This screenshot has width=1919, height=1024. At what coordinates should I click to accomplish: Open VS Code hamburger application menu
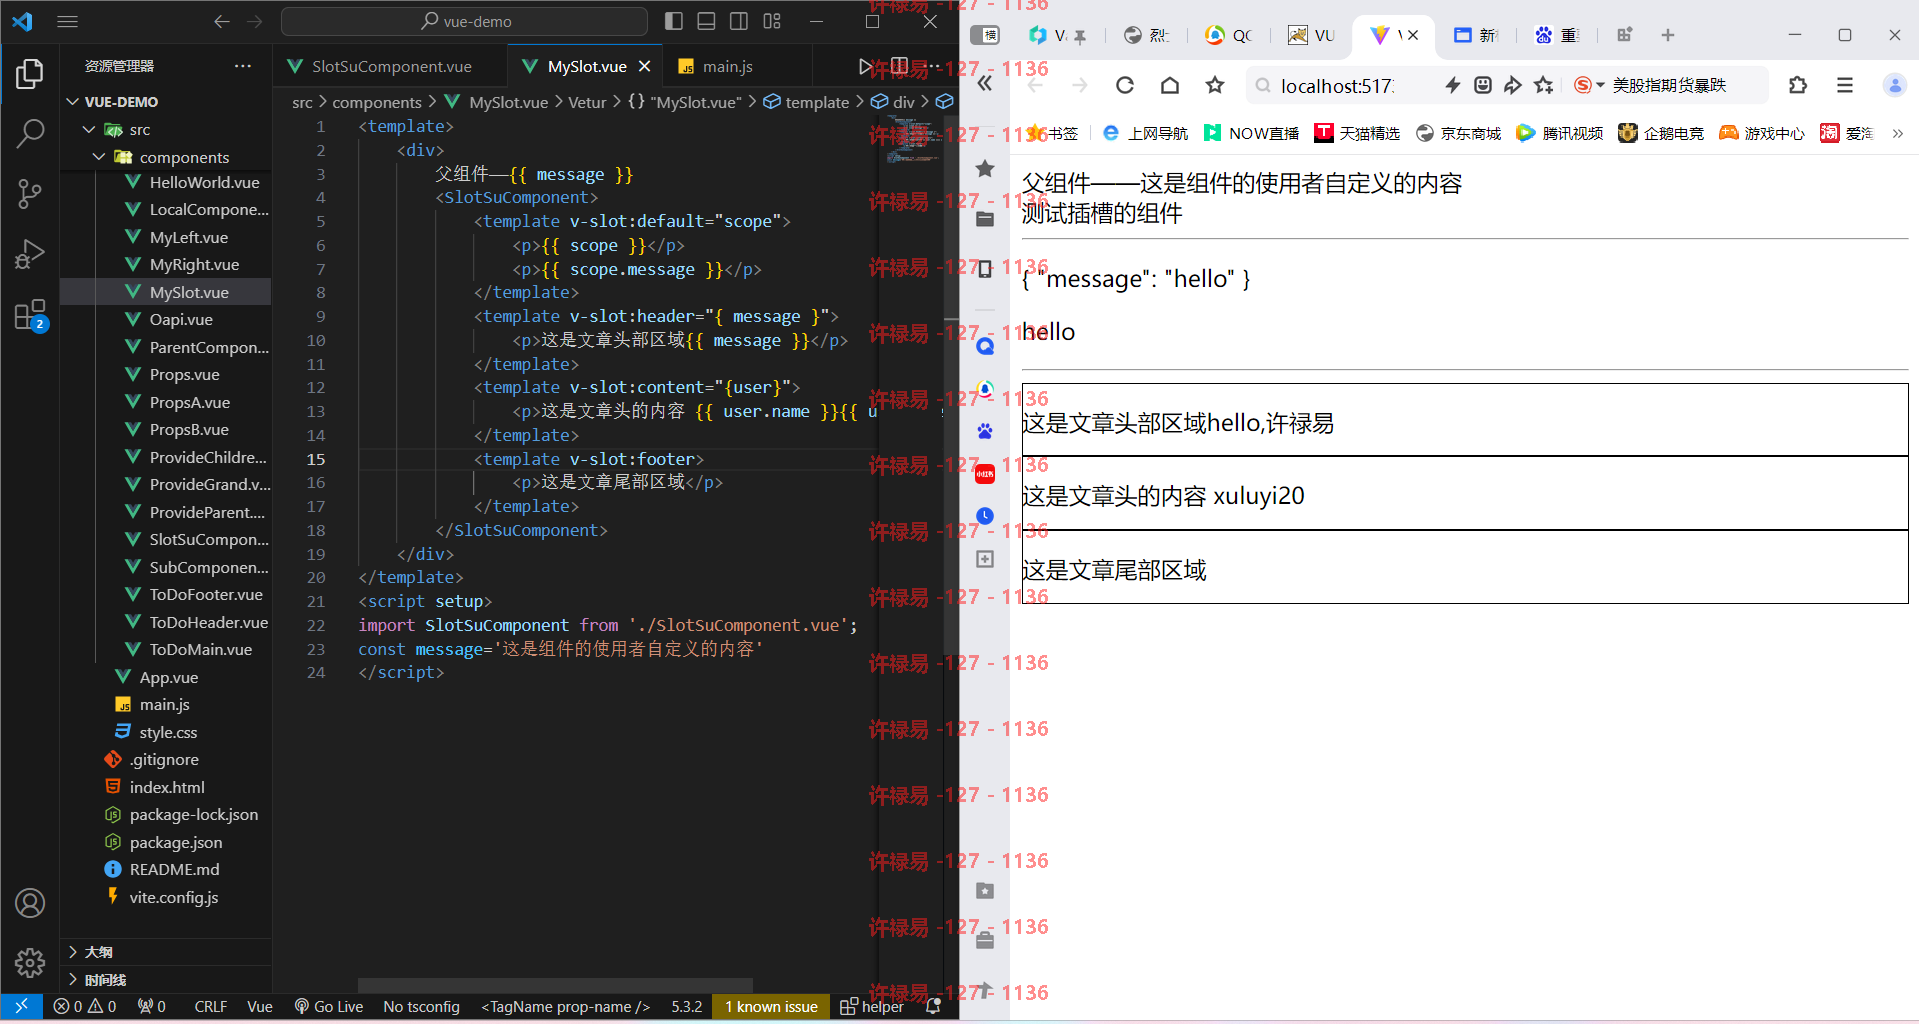point(68,21)
